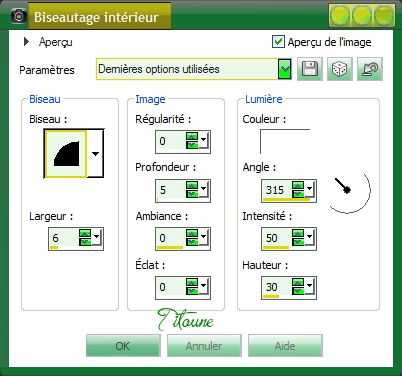Image resolution: width=402 pixels, height=376 pixels.
Task: Open the Paramètres presets dropdown
Action: pyautogui.click(x=284, y=69)
